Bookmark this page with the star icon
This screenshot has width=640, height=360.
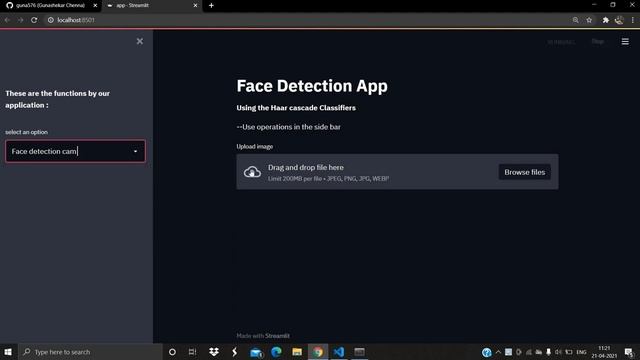589,20
